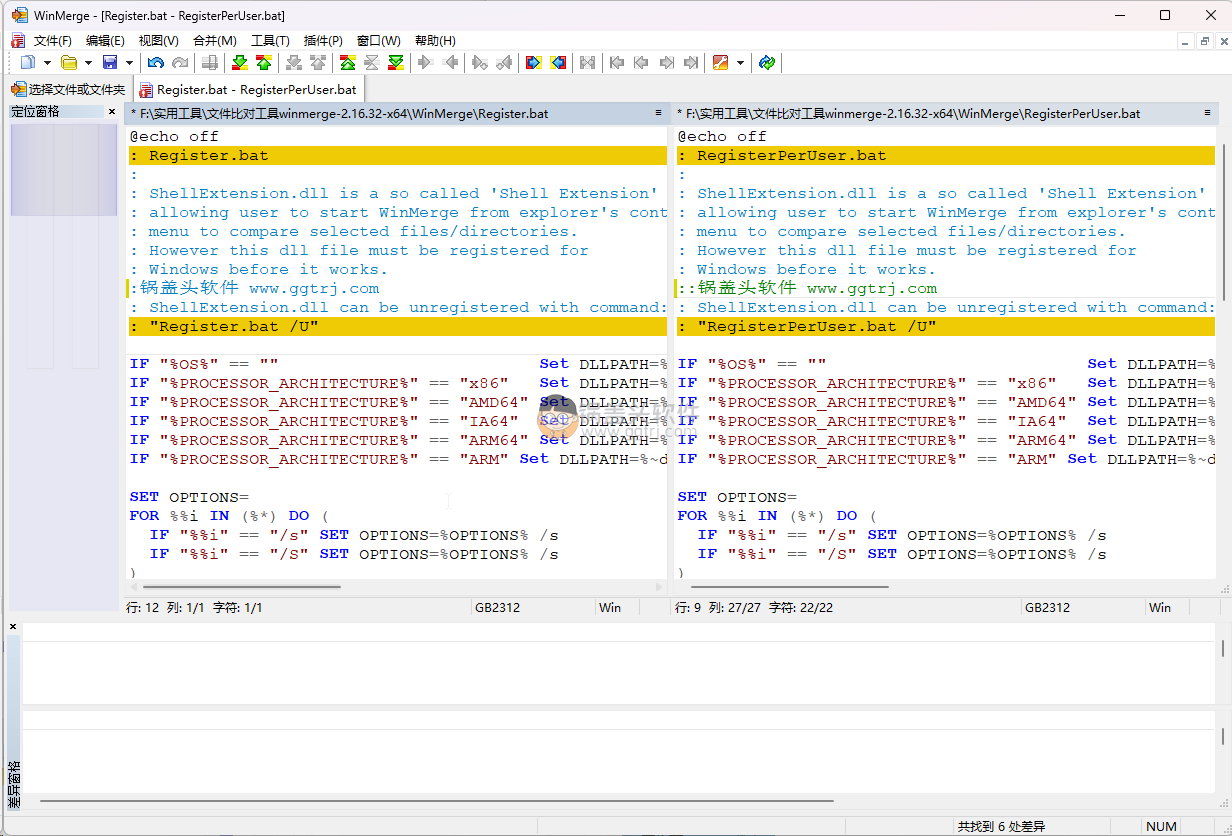The height and width of the screenshot is (836, 1232).
Task: Select Register.bat - RegisterPerUser.bat tab
Action: coord(248,89)
